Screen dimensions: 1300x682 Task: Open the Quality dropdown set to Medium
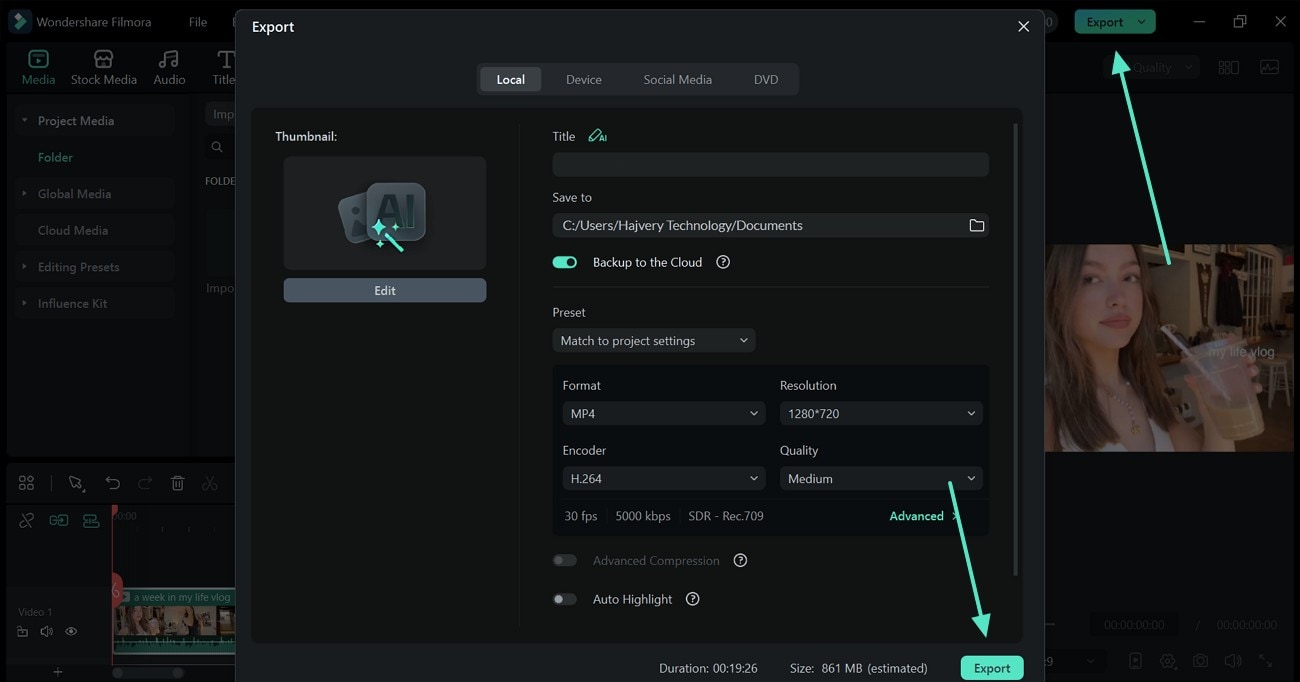click(880, 479)
